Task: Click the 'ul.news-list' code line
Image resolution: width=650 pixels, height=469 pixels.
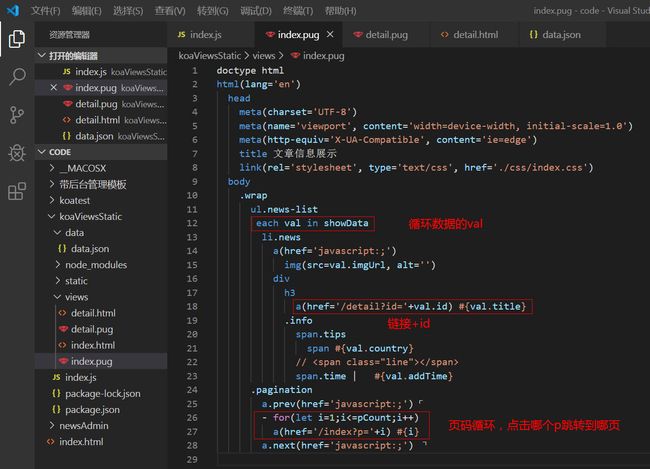Action: coord(284,209)
